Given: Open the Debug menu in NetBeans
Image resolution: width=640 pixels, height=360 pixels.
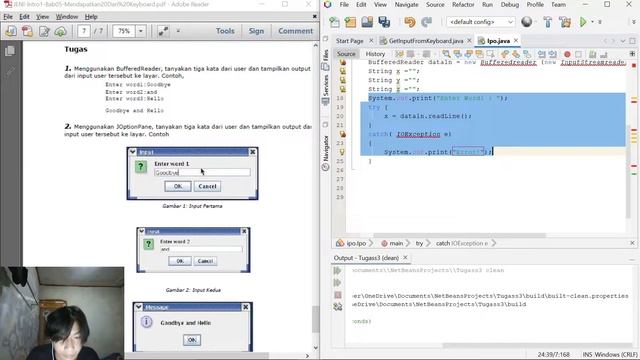Looking at the screenshot, I should 510,4.
